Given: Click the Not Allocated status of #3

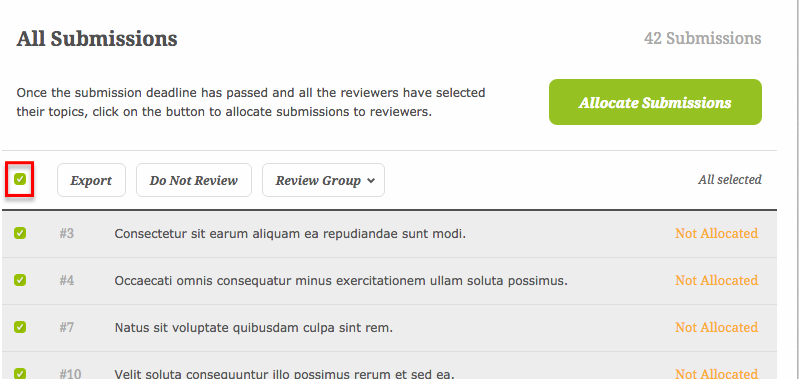Looking at the screenshot, I should pyautogui.click(x=716, y=233).
